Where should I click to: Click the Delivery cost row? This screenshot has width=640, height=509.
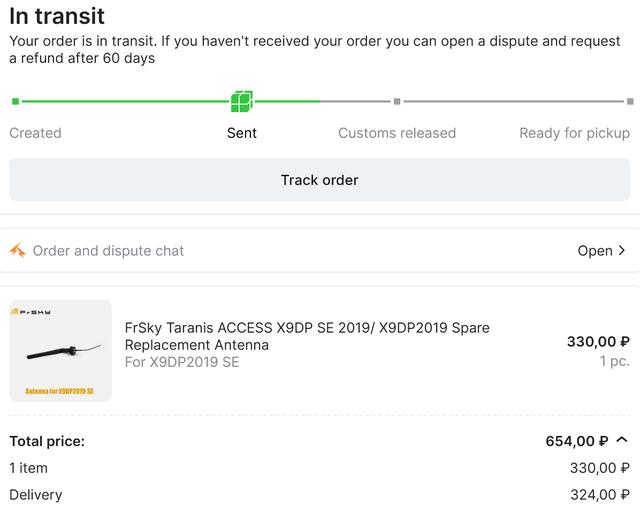pyautogui.click(x=320, y=494)
